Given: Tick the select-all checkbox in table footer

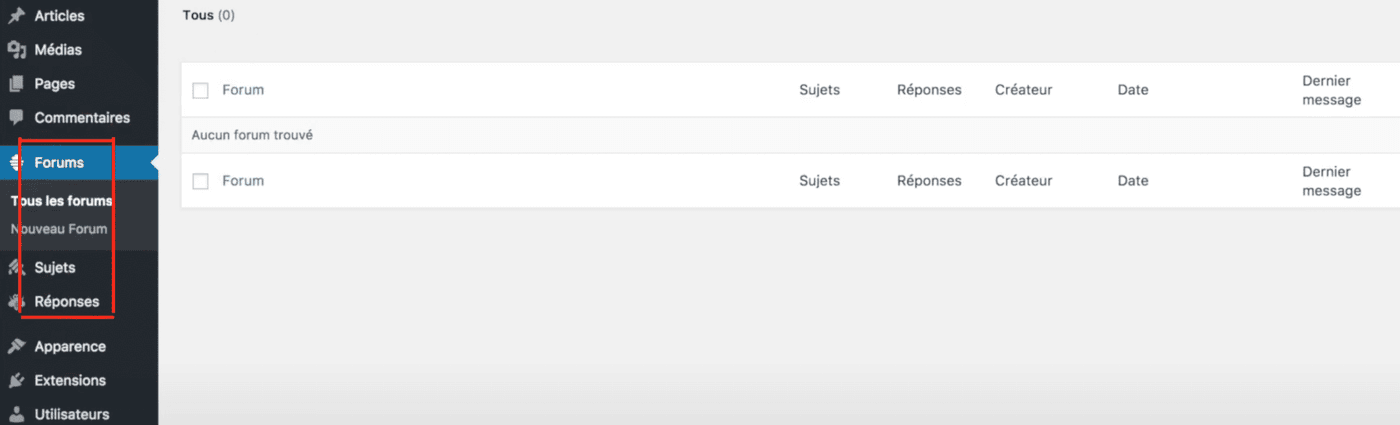Looking at the screenshot, I should click(200, 181).
